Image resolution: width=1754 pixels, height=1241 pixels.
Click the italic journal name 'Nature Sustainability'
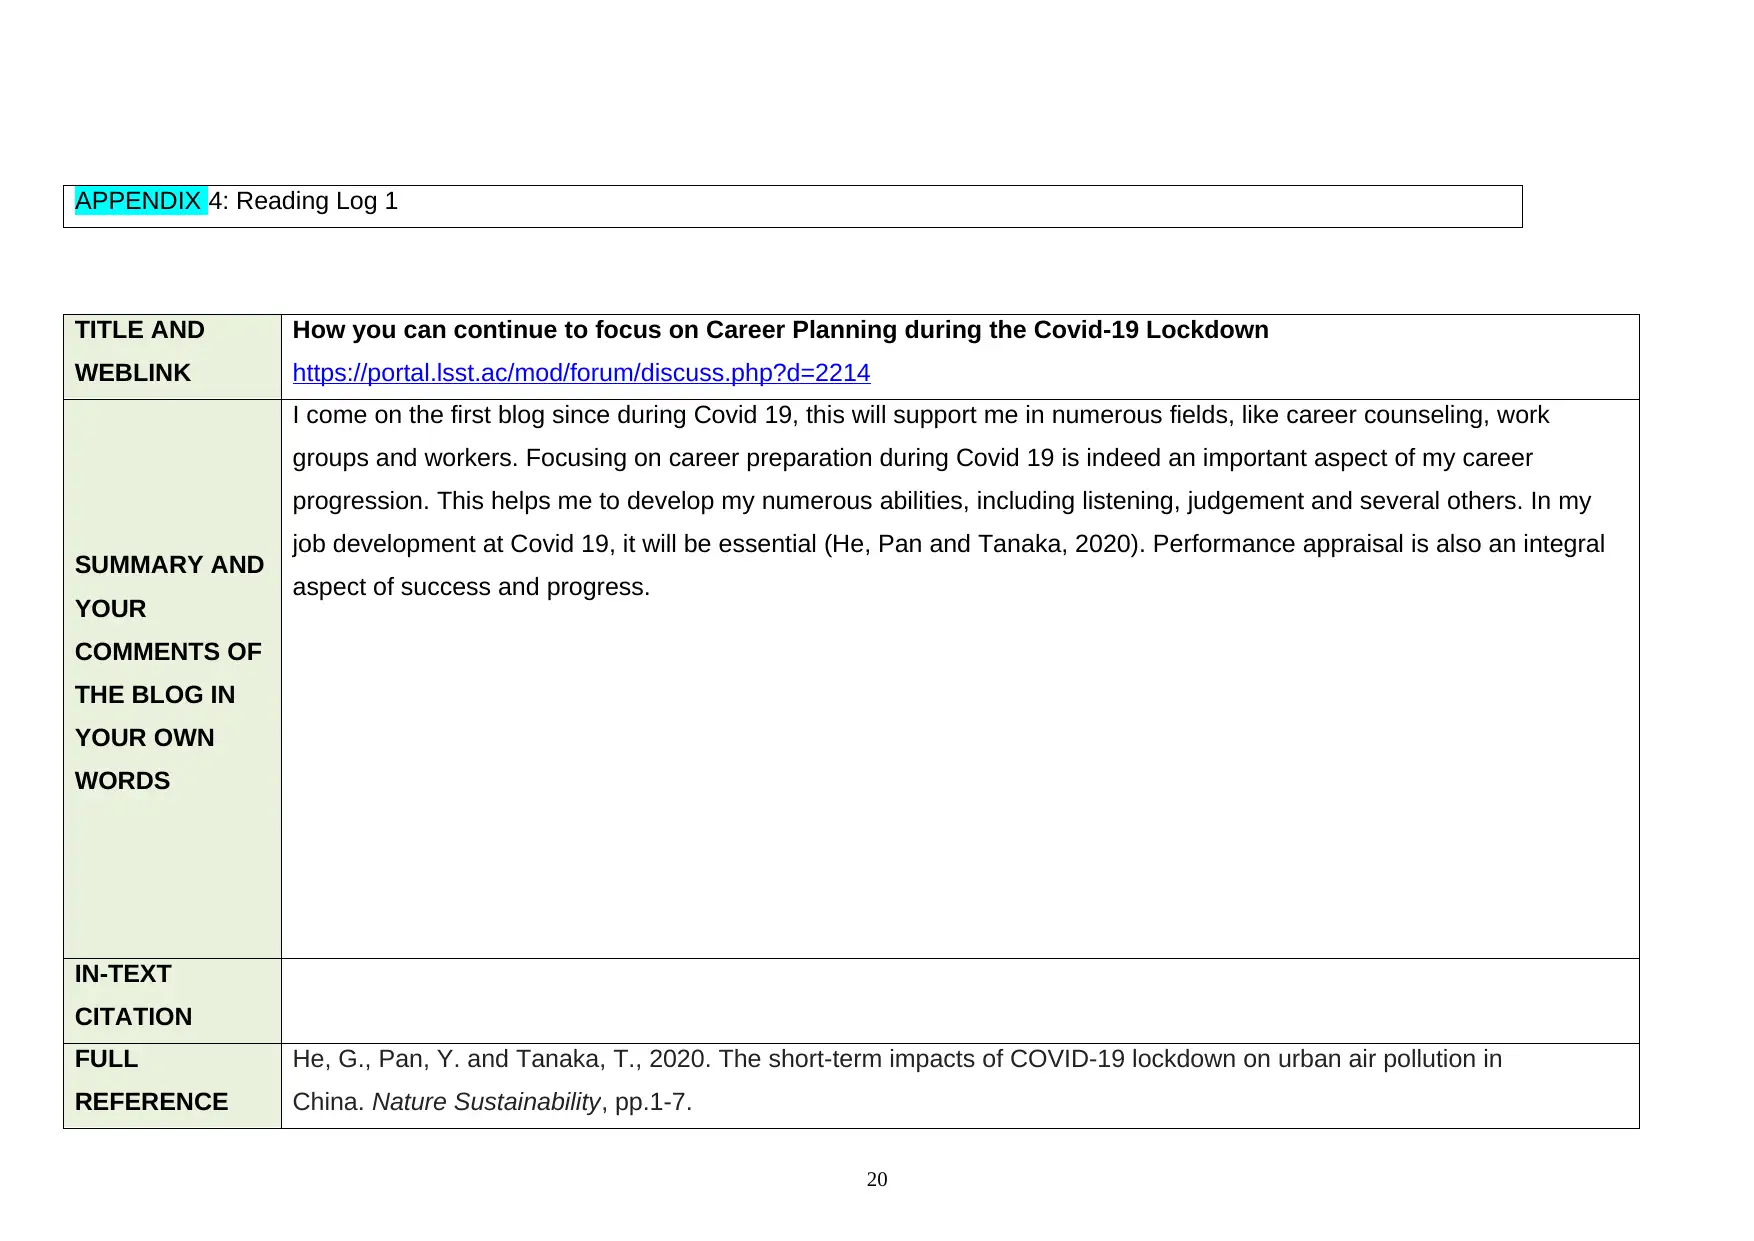pyautogui.click(x=486, y=1102)
